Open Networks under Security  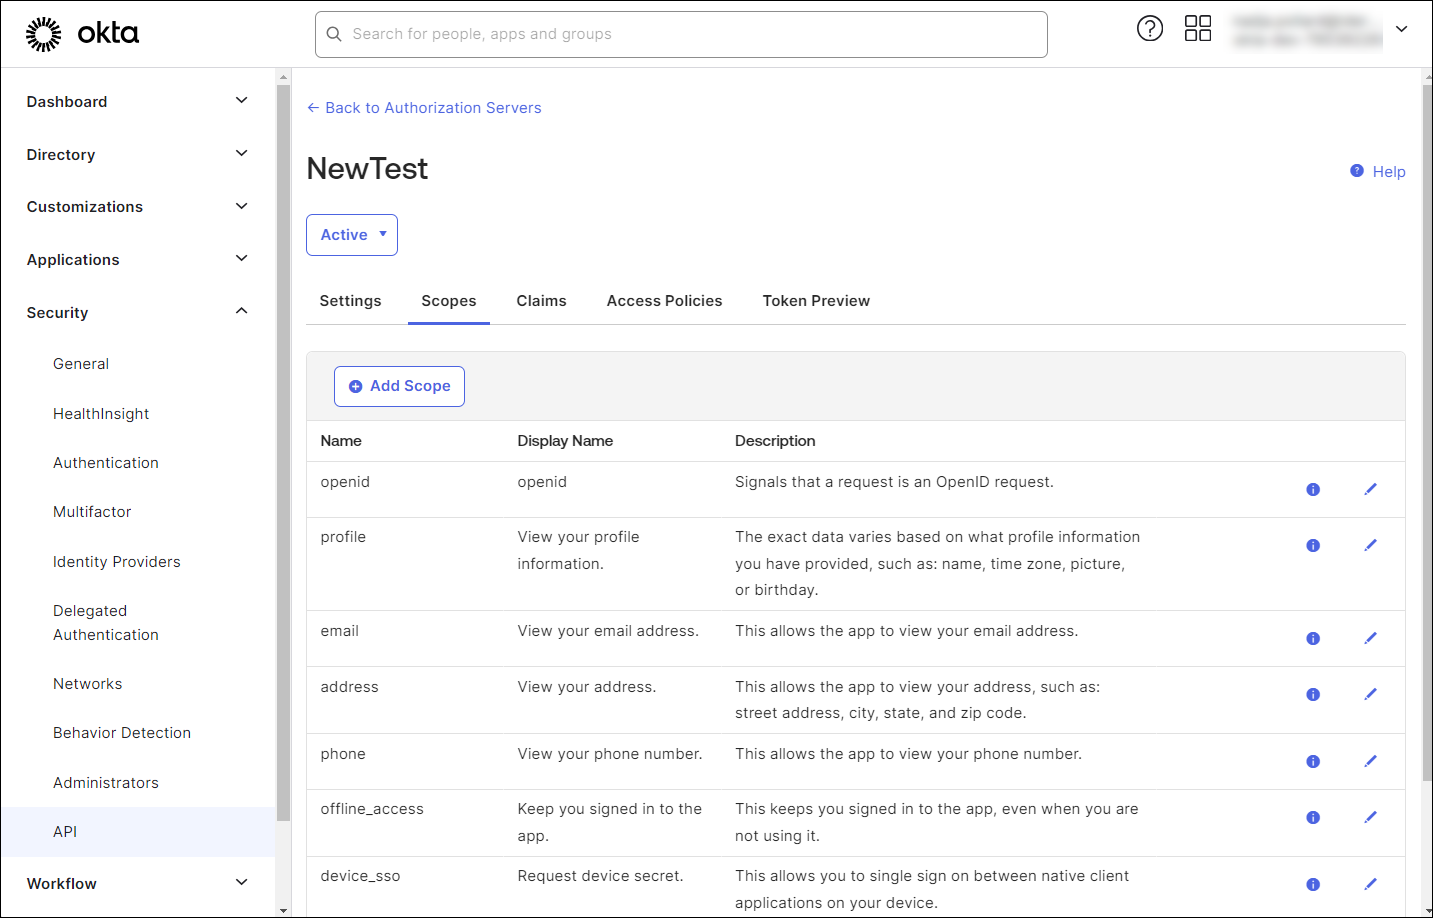(x=88, y=684)
